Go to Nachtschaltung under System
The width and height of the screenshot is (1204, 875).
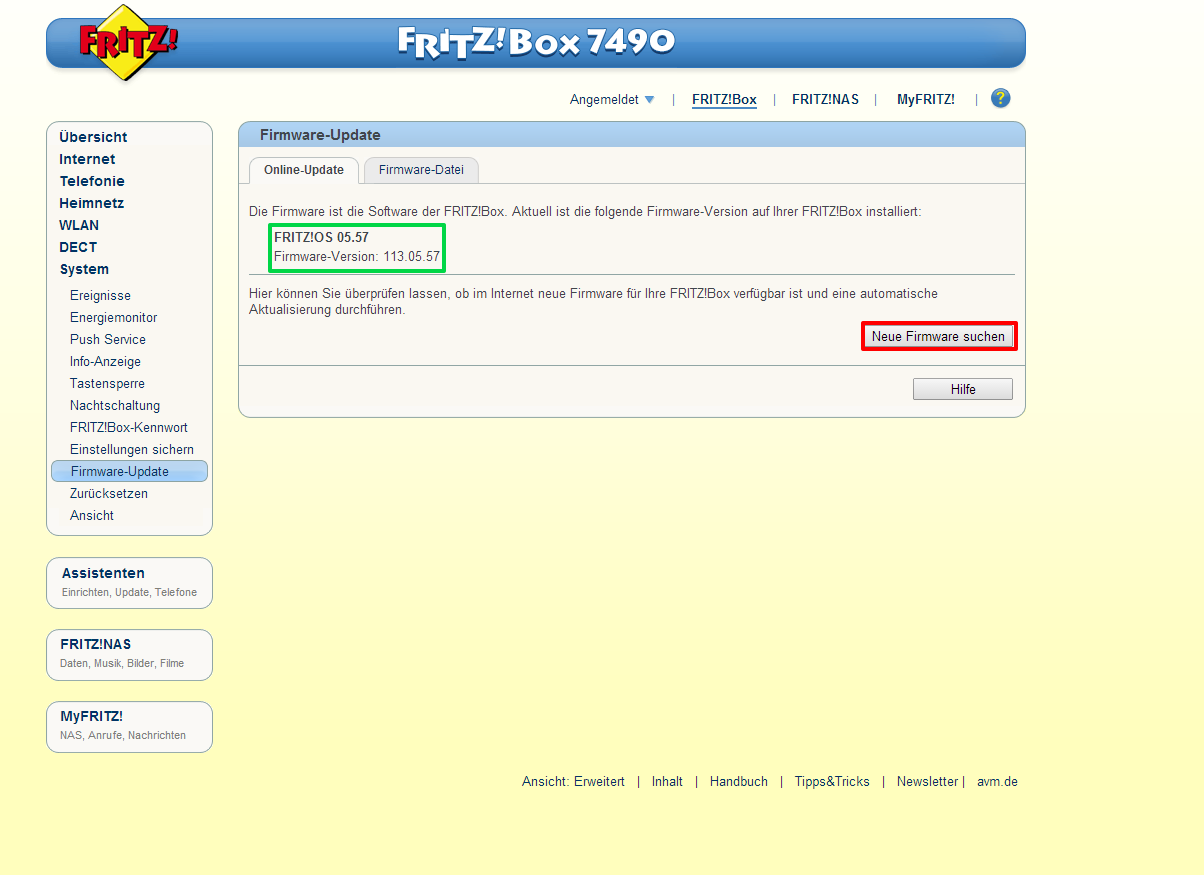coord(115,405)
